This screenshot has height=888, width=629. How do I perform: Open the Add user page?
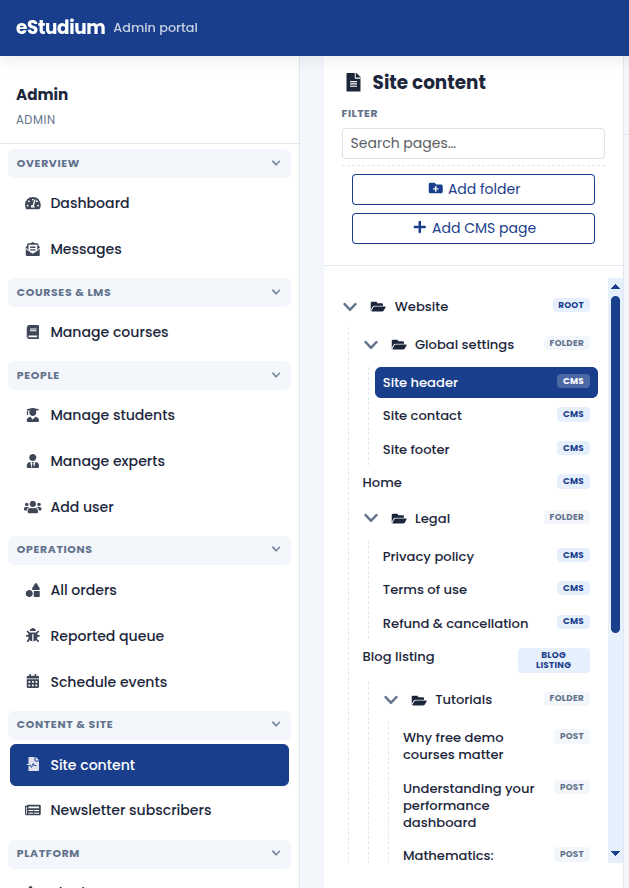pyautogui.click(x=149, y=507)
